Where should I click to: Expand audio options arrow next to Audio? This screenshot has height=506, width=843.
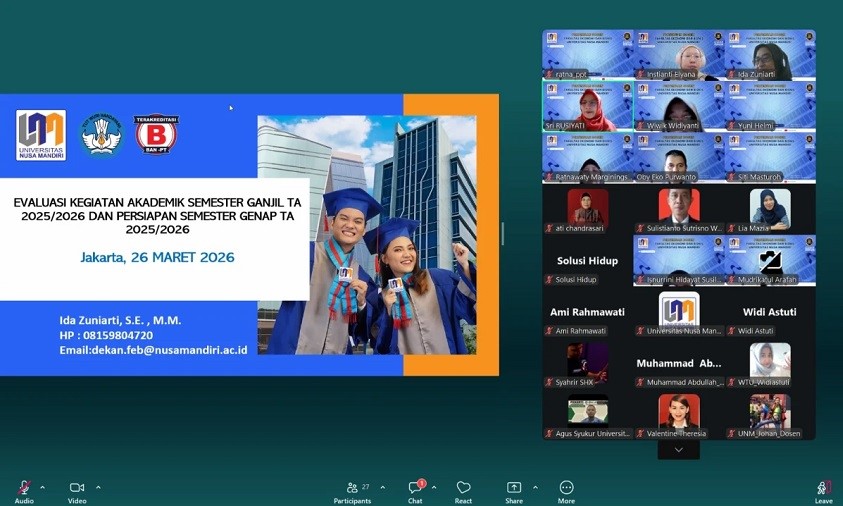pos(42,487)
